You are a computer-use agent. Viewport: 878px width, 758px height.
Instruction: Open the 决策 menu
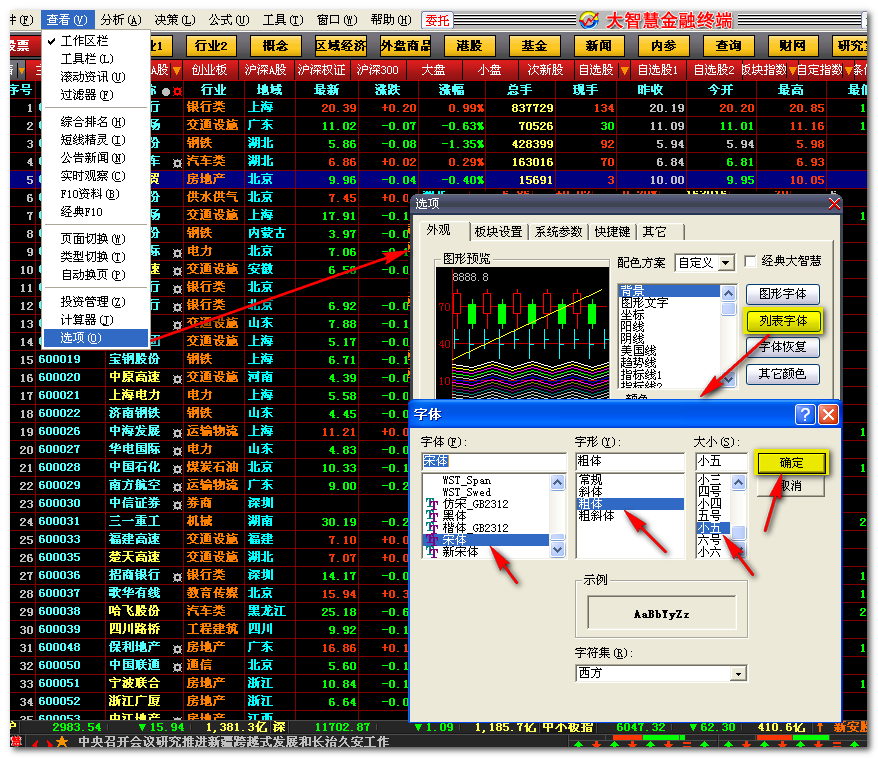pyautogui.click(x=175, y=20)
